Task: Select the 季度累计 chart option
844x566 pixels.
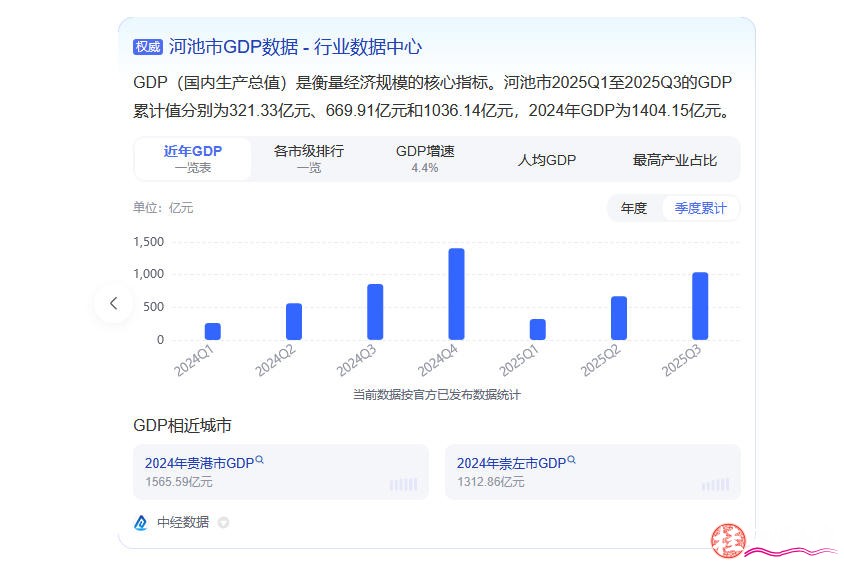Action: click(x=700, y=208)
